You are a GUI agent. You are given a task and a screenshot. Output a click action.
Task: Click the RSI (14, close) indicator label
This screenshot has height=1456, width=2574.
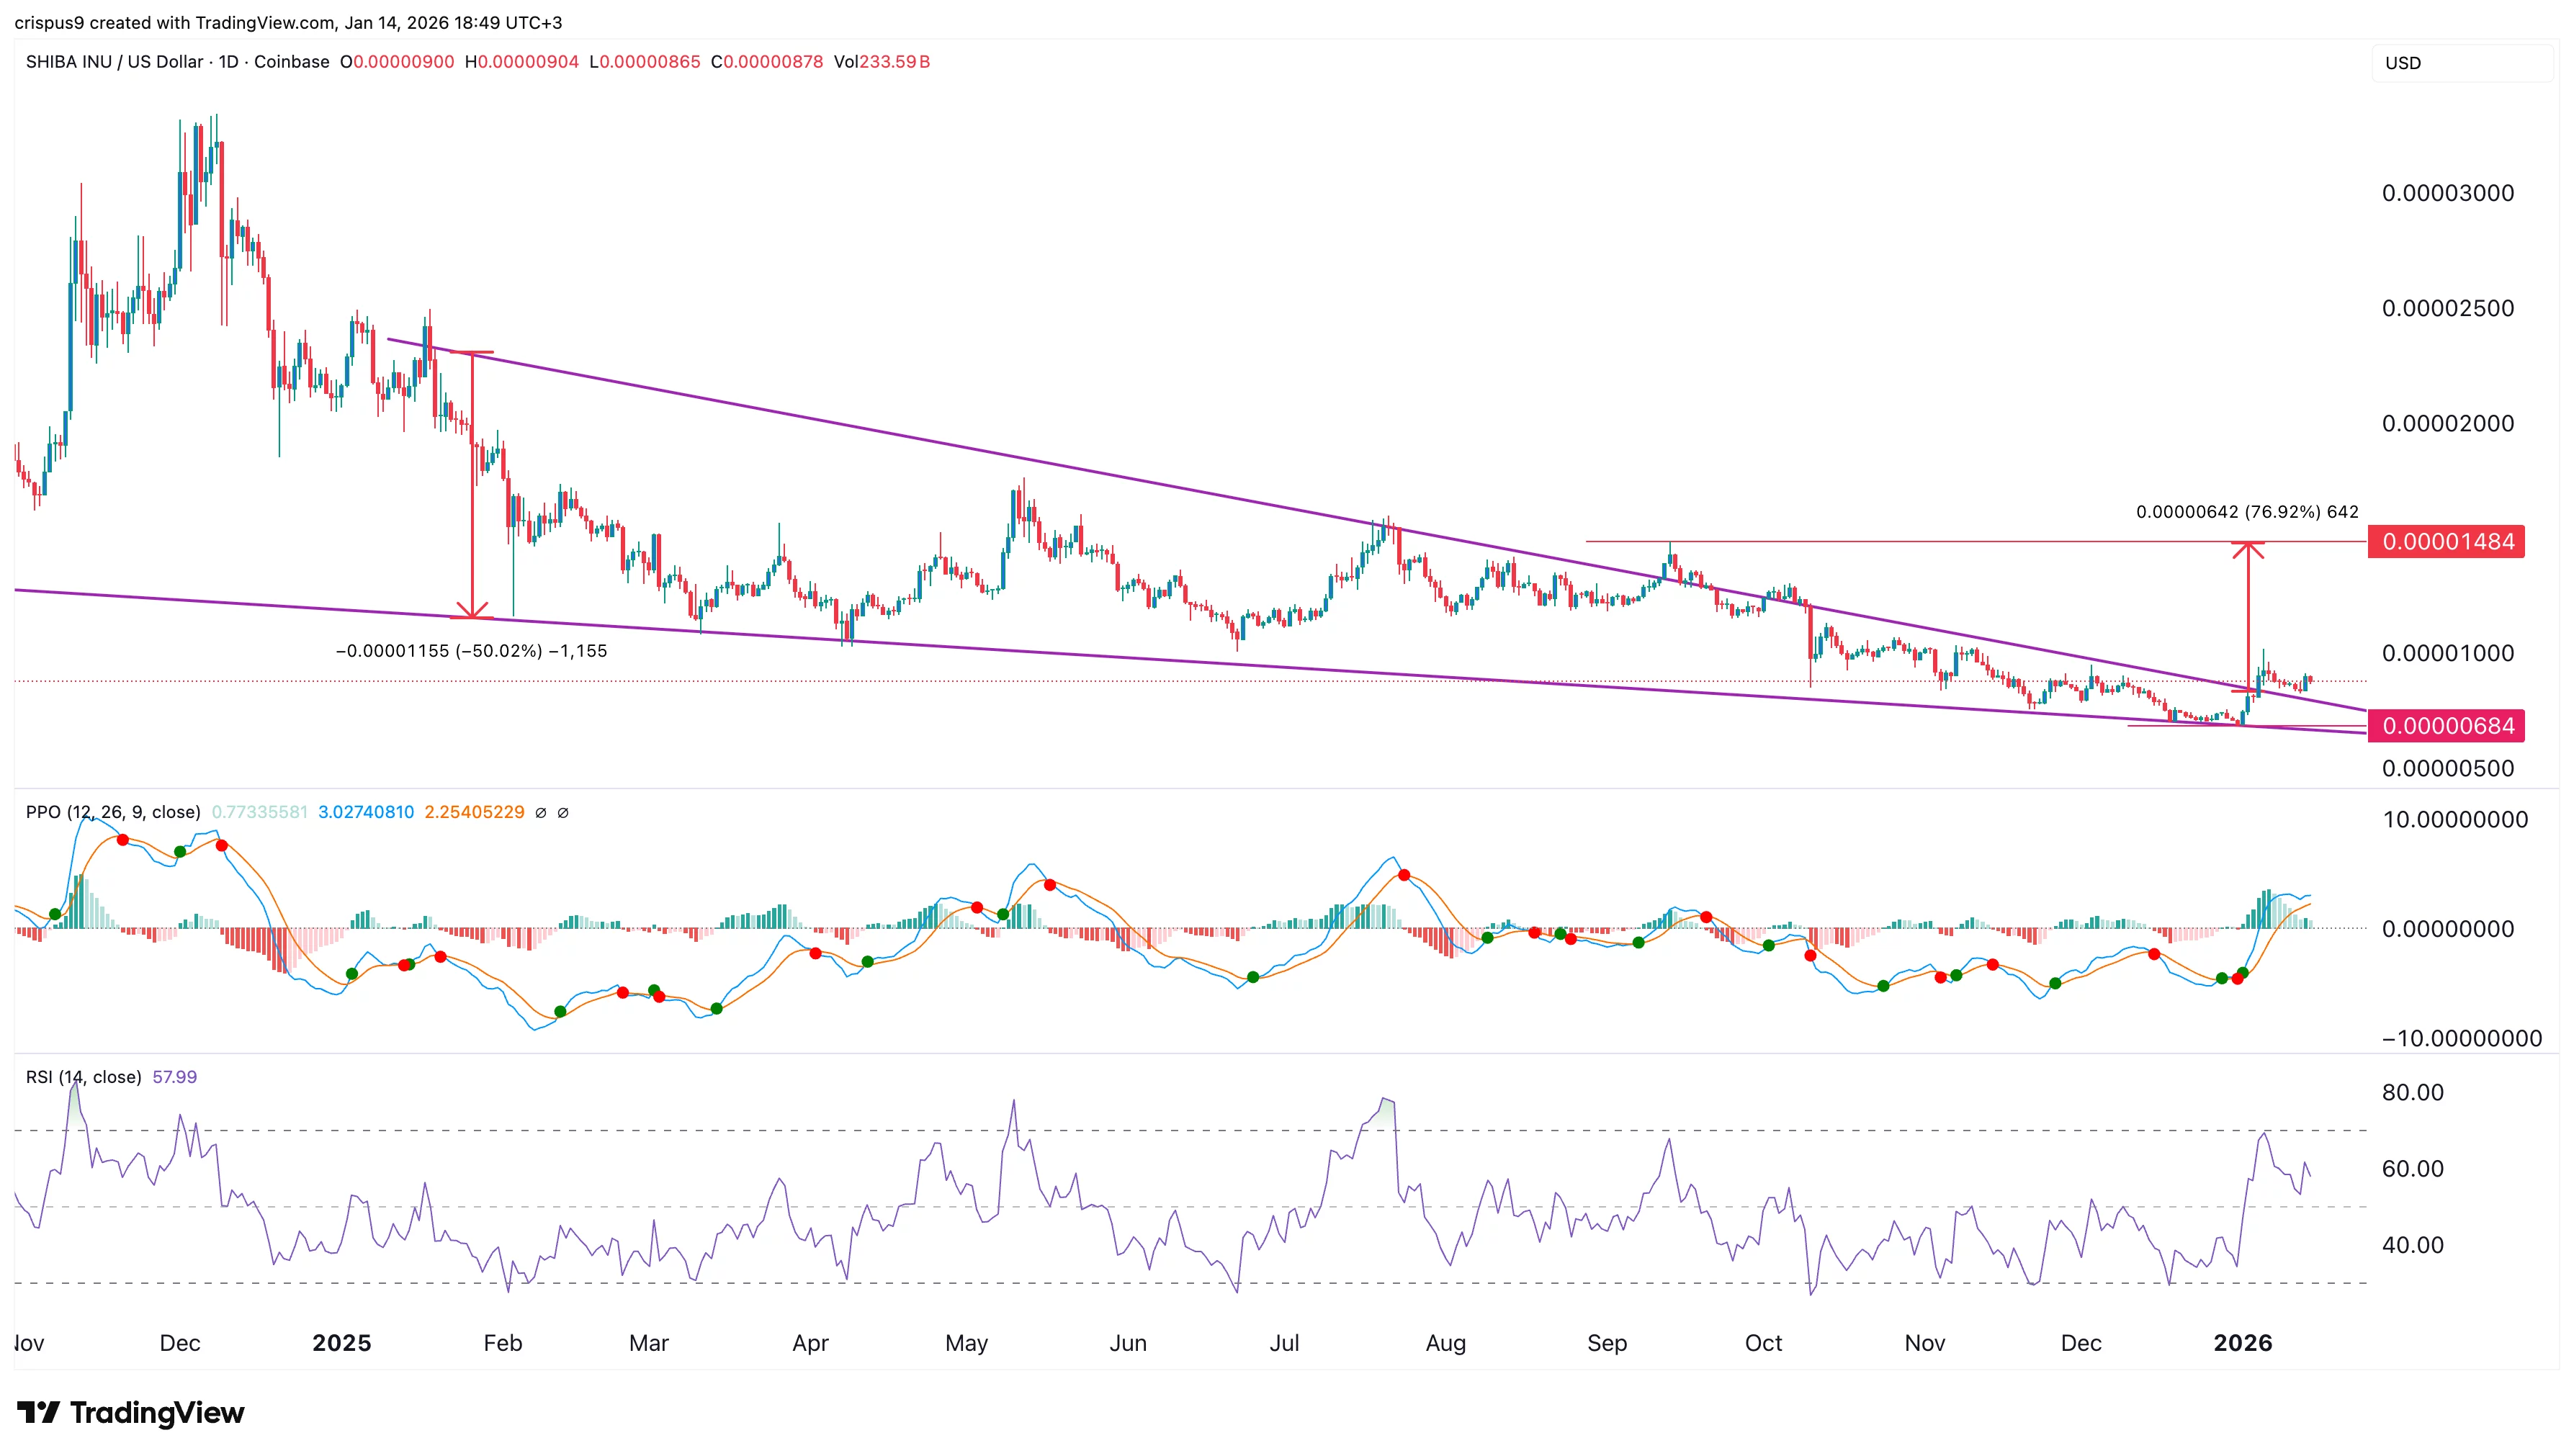coord(83,1077)
